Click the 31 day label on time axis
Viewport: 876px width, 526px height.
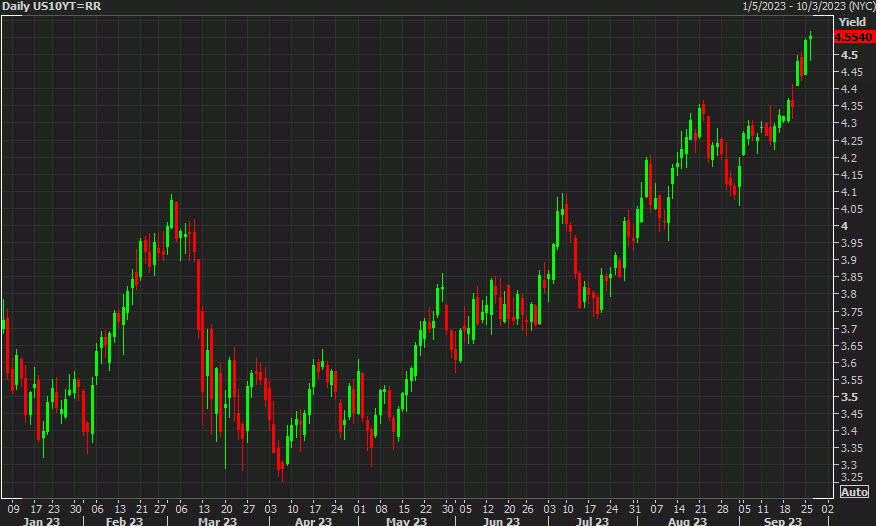pos(635,509)
